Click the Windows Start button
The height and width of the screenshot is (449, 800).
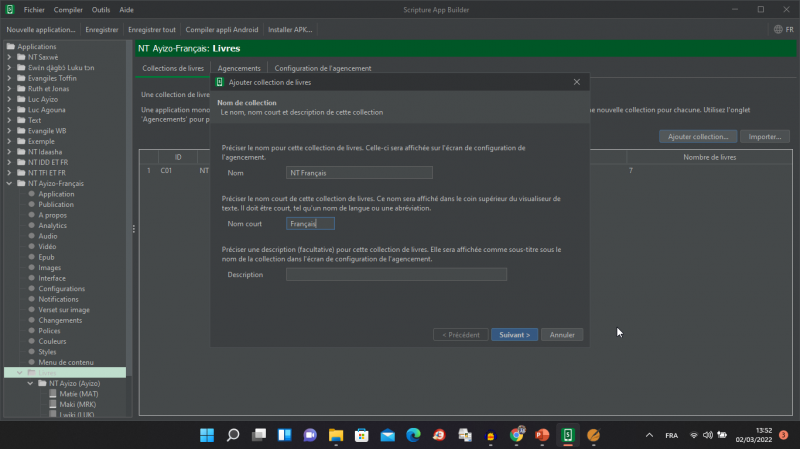[207, 435]
